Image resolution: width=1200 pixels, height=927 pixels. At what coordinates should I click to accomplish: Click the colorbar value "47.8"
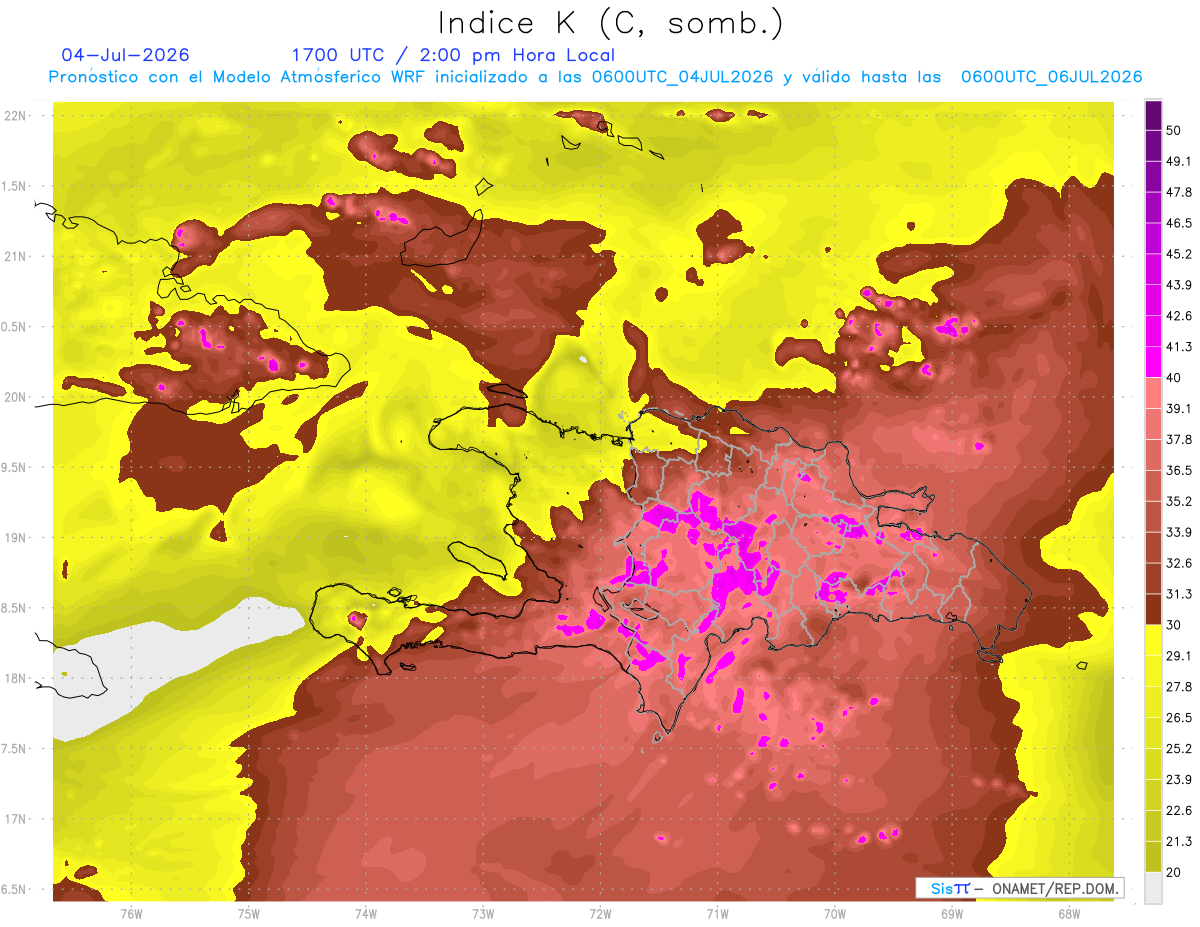[x=1179, y=192]
